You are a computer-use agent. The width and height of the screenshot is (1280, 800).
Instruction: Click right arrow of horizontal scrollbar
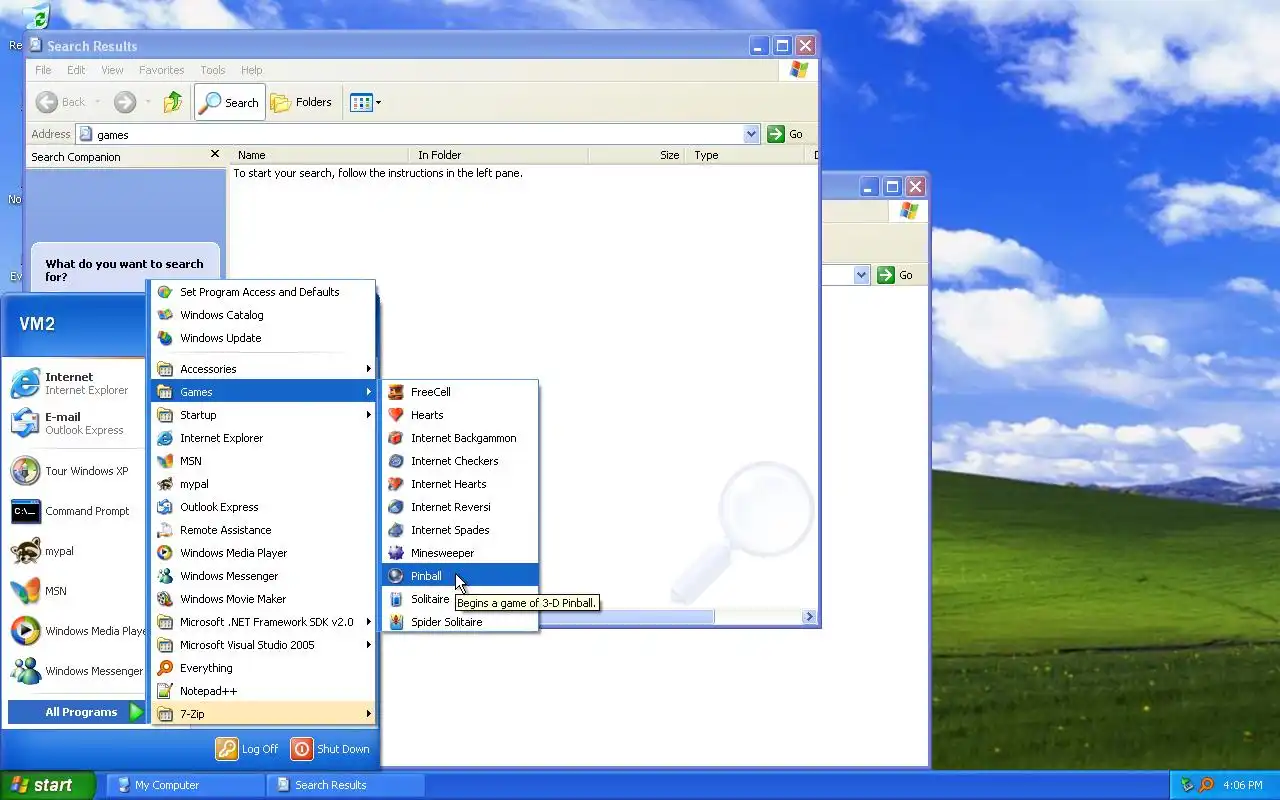pos(809,617)
